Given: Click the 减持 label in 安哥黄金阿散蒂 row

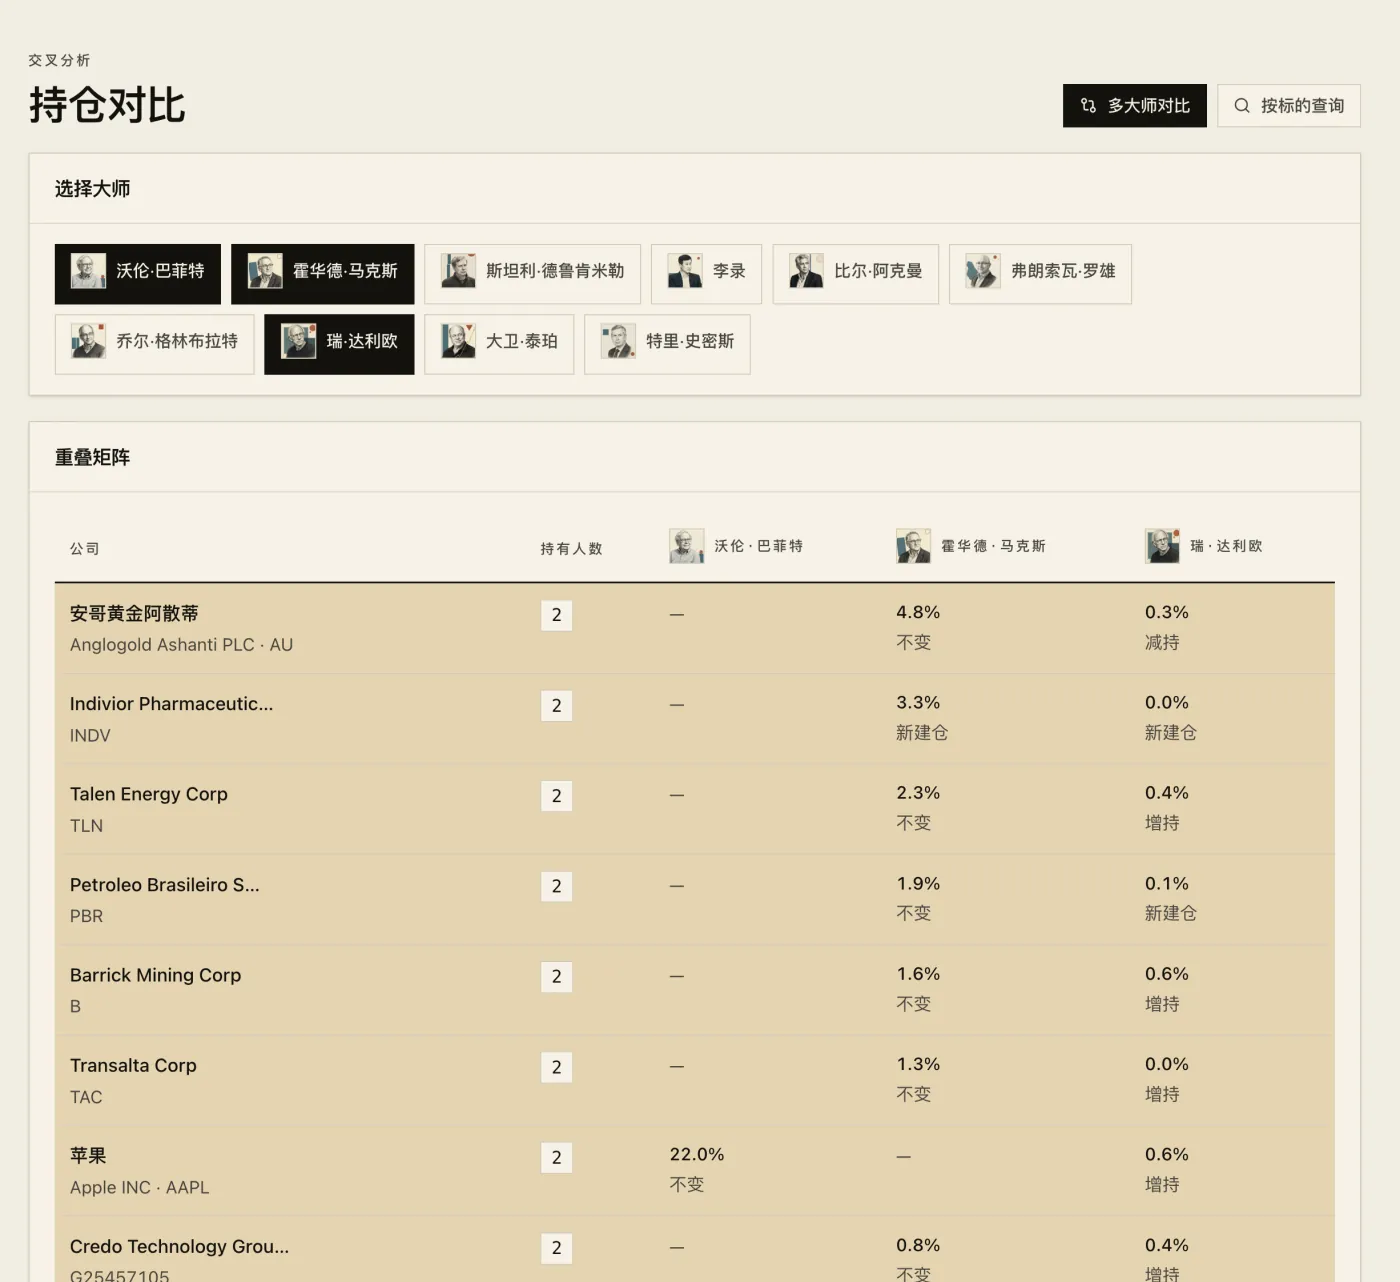Looking at the screenshot, I should (1162, 643).
